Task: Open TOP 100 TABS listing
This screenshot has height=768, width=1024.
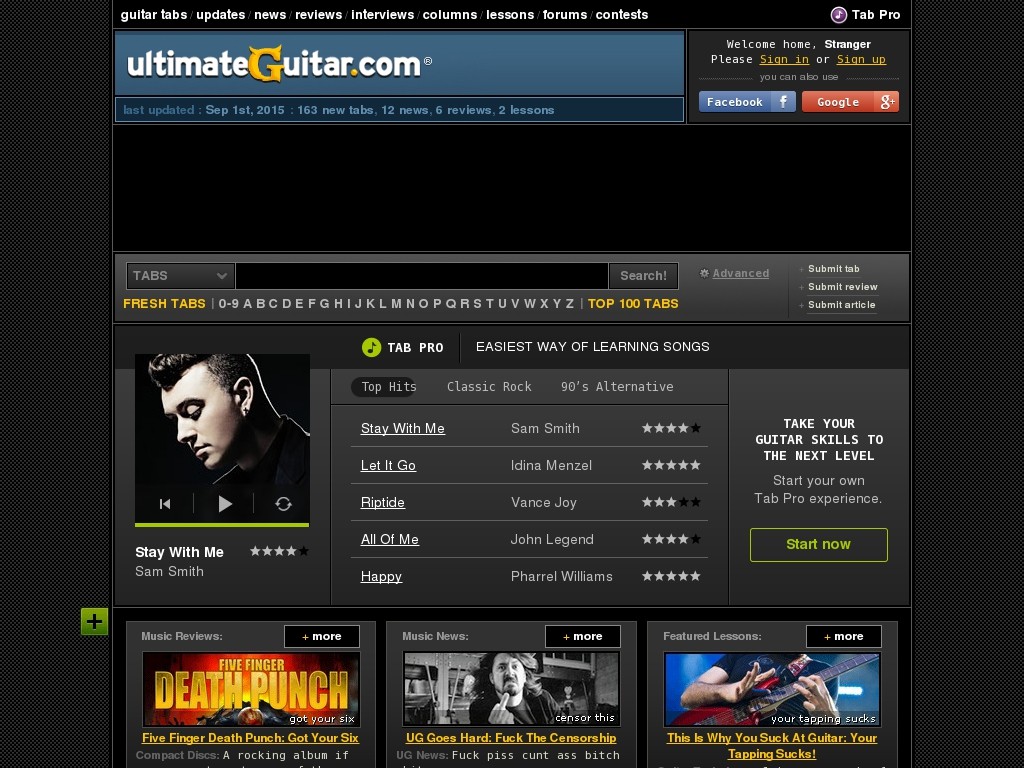Action: (x=633, y=304)
